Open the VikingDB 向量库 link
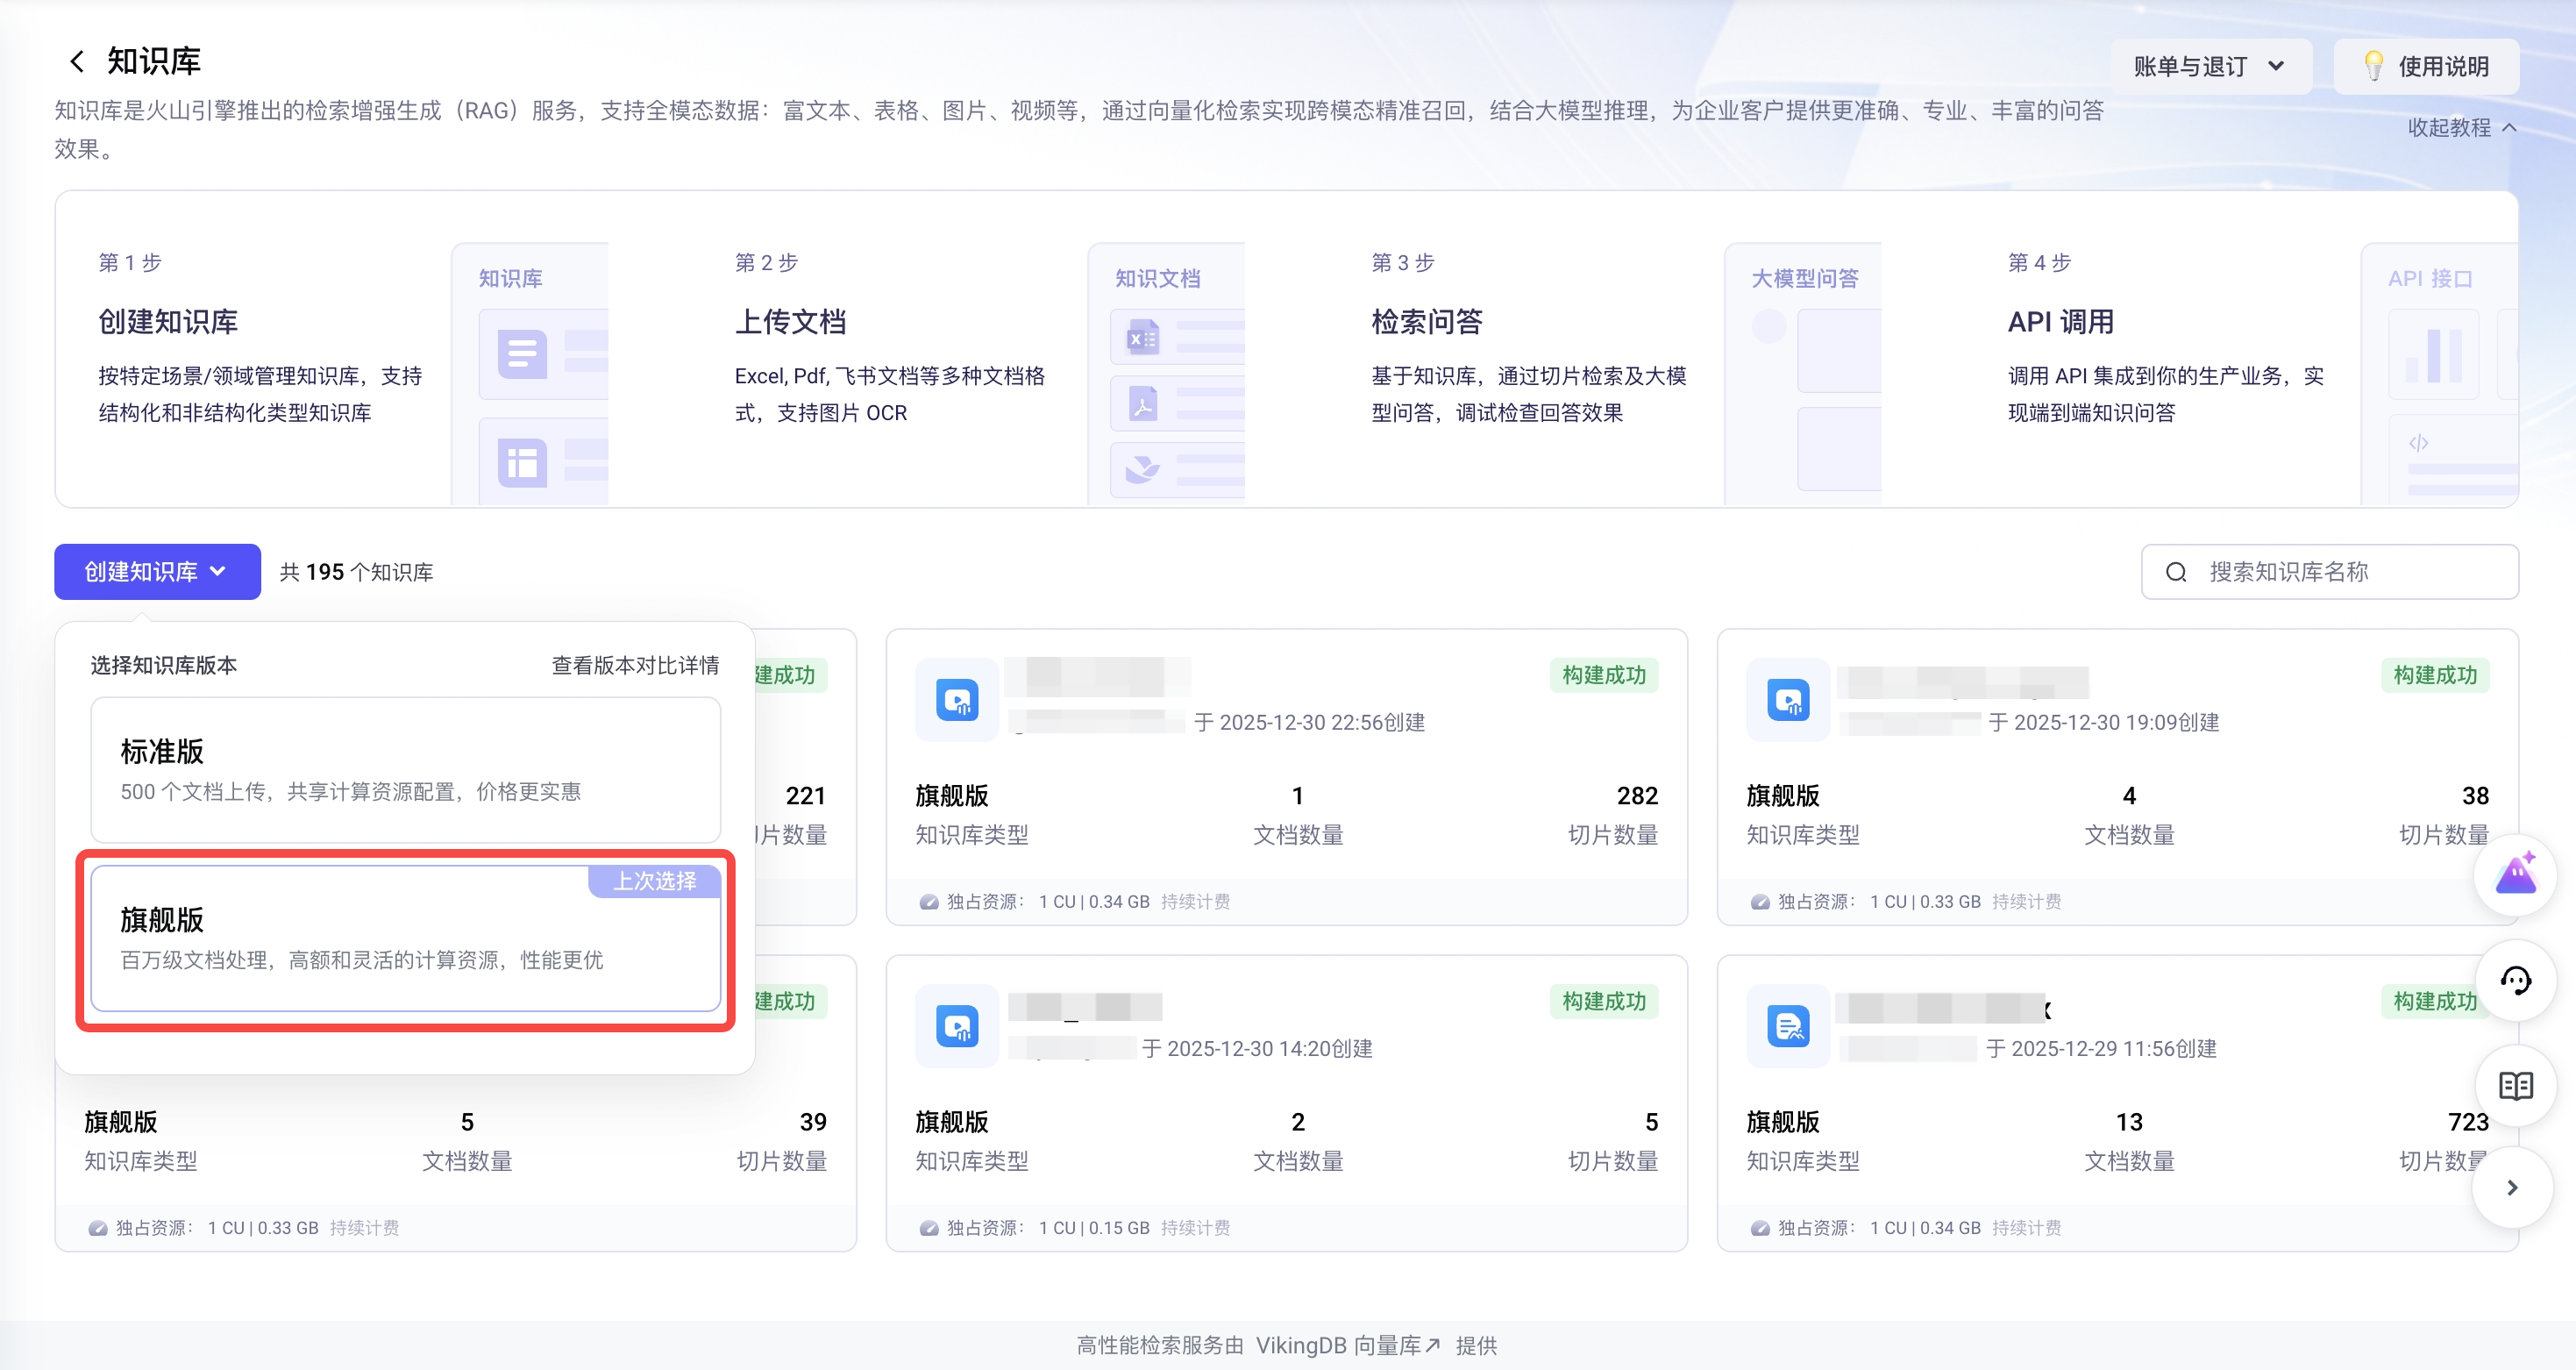The width and height of the screenshot is (2576, 1370). [1347, 1345]
